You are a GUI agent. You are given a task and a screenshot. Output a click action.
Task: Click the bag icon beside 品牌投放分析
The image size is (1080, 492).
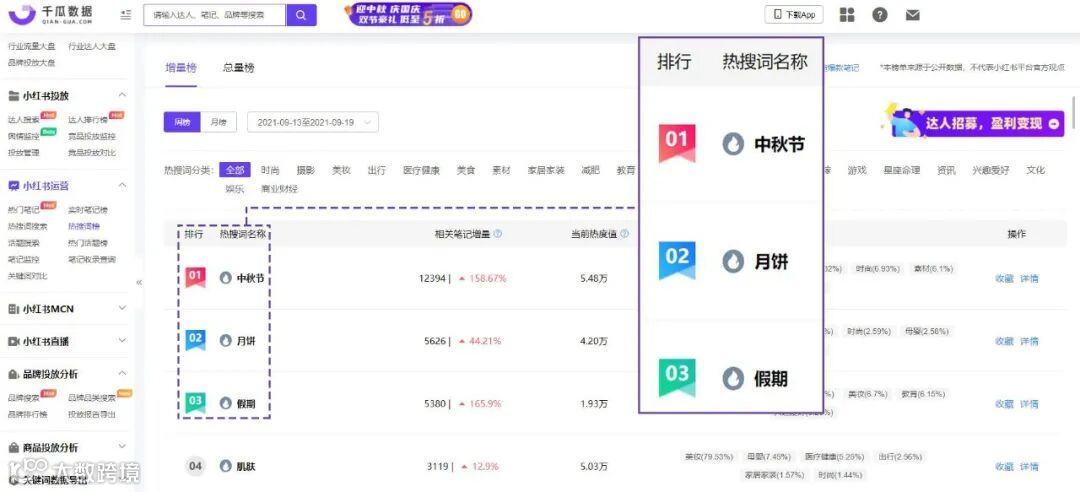(14, 373)
